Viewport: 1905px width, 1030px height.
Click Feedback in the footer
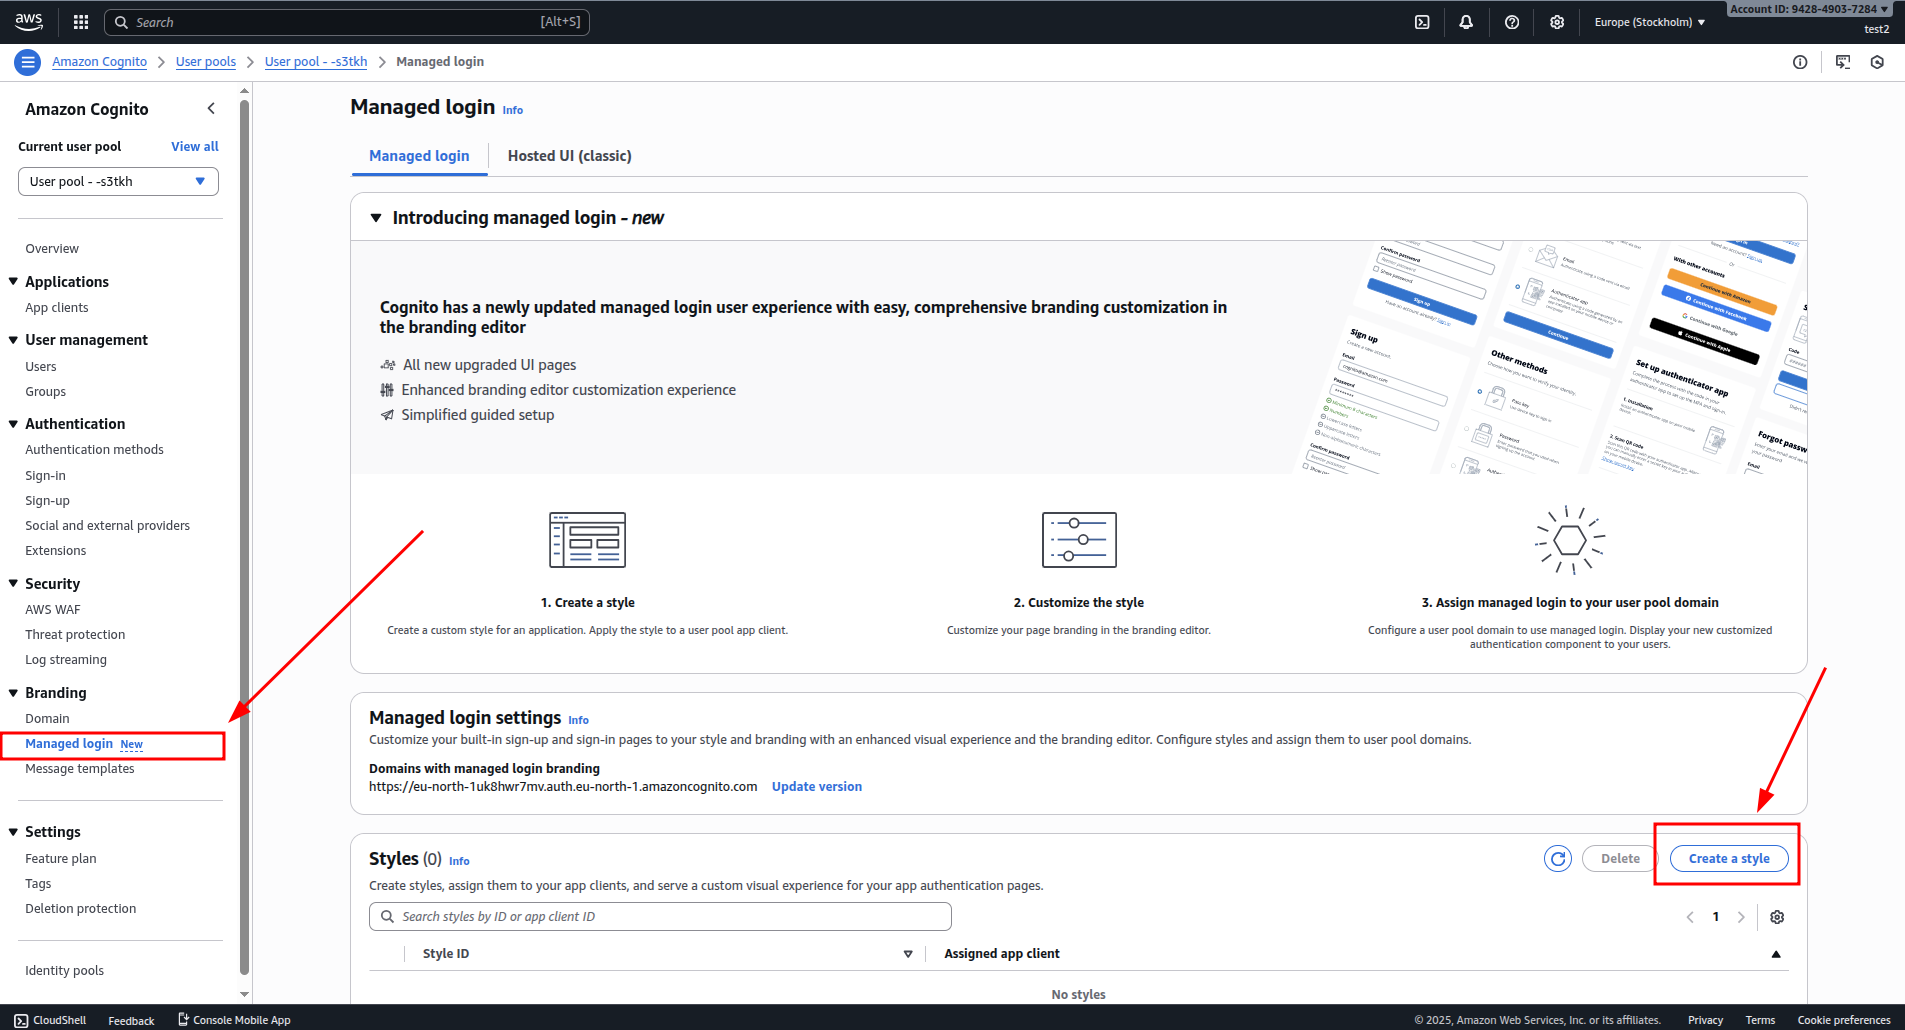click(x=131, y=1021)
